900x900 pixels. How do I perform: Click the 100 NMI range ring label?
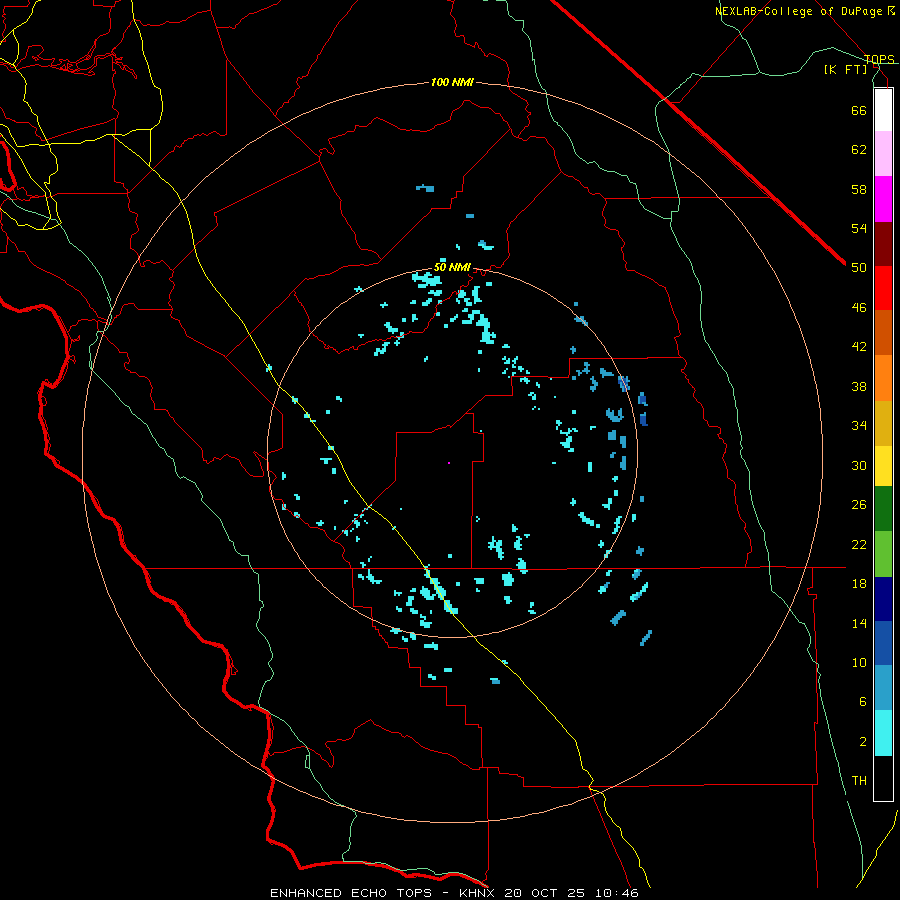[452, 83]
